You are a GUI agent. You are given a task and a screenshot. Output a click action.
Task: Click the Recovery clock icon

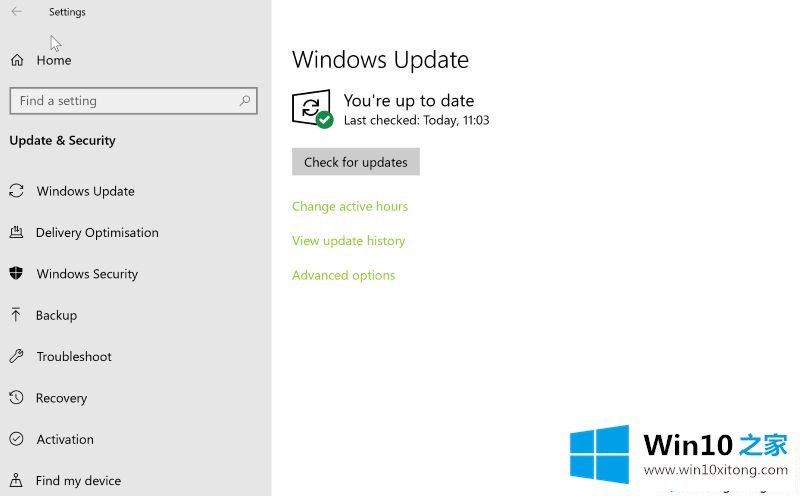coord(16,398)
